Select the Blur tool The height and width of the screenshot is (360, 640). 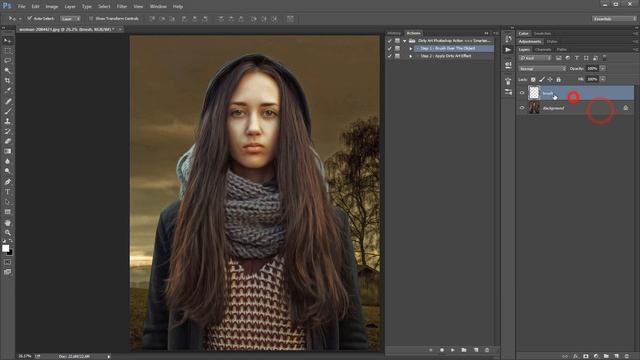[x=7, y=161]
